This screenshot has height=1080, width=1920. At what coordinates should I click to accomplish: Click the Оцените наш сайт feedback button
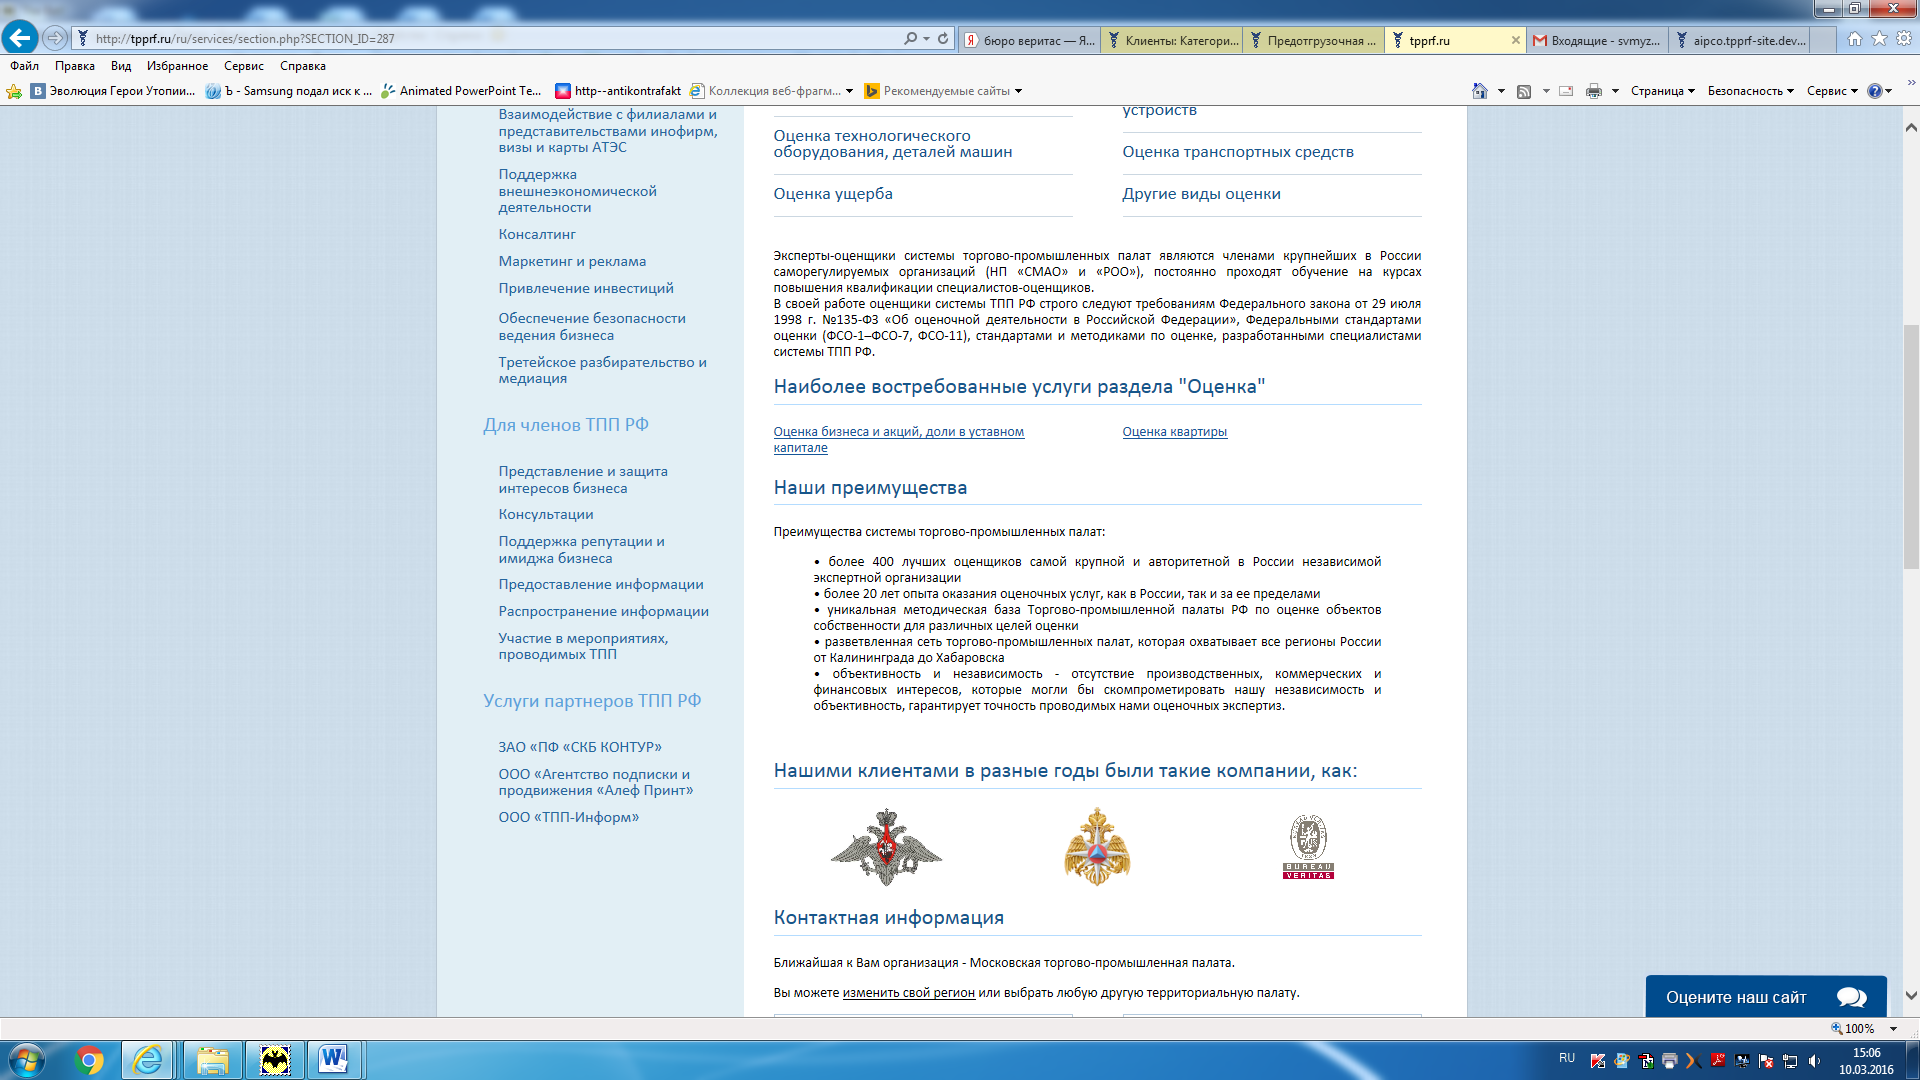point(1766,997)
